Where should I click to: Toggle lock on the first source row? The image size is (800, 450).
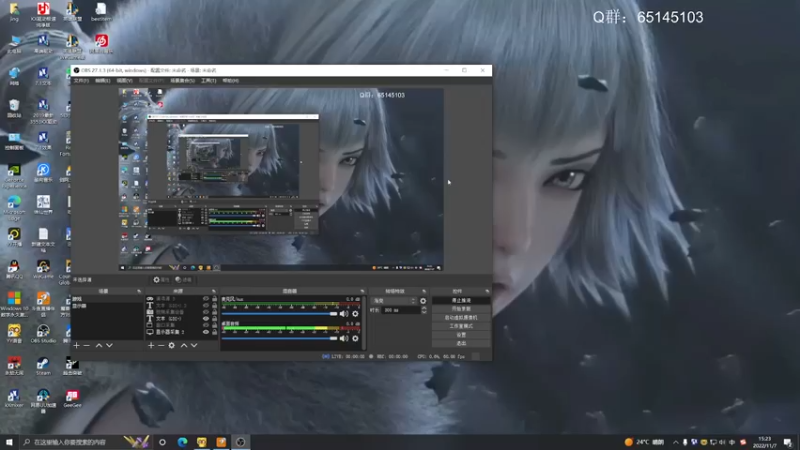214,299
